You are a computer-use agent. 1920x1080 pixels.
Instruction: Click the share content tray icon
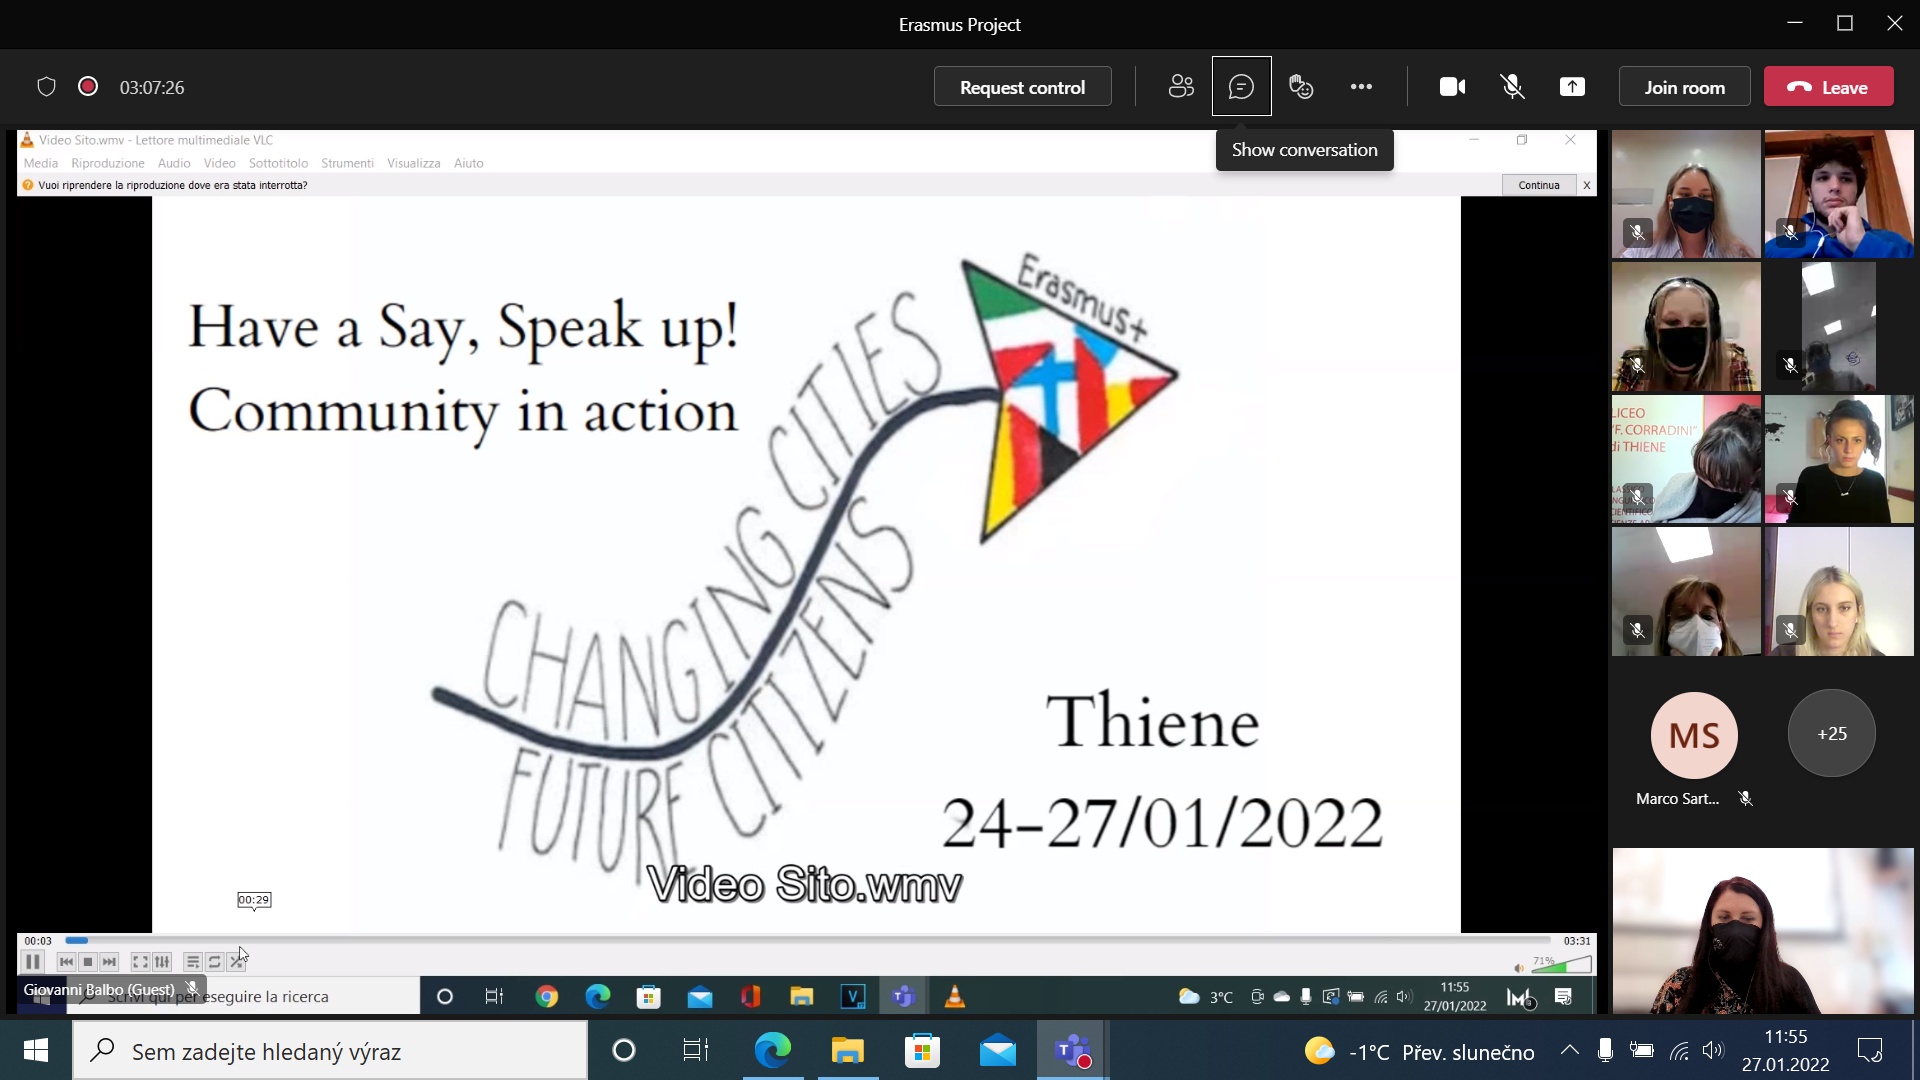point(1572,87)
